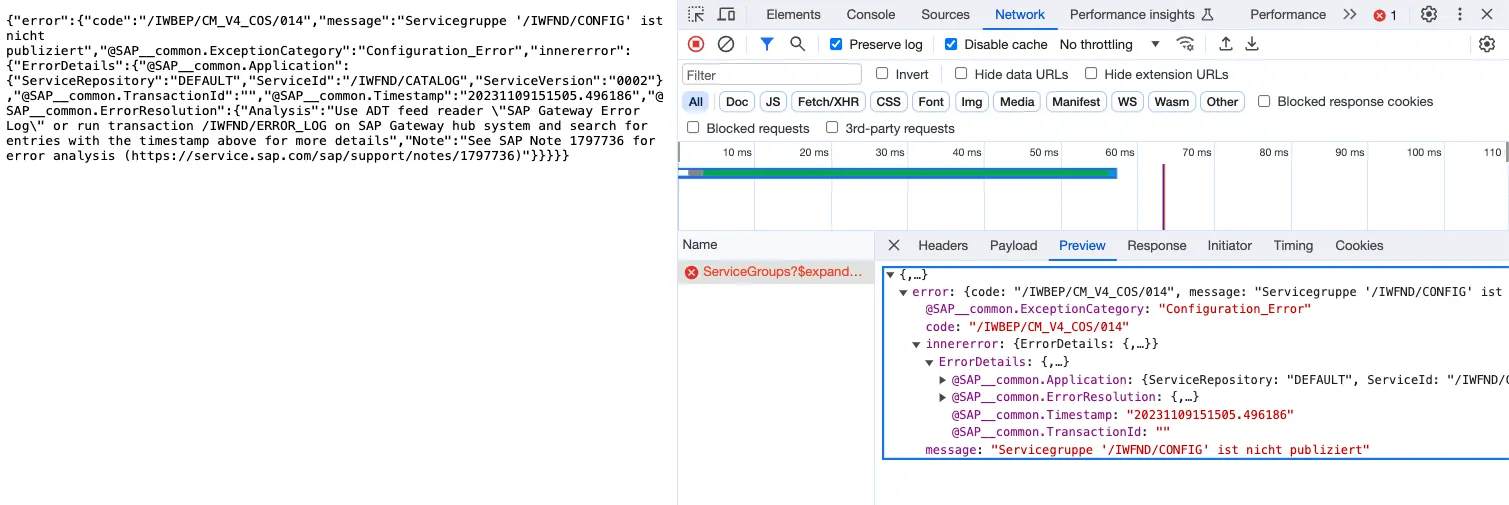The image size is (1509, 505).
Task: Open network conditions wifi icon
Action: pos(1185,44)
